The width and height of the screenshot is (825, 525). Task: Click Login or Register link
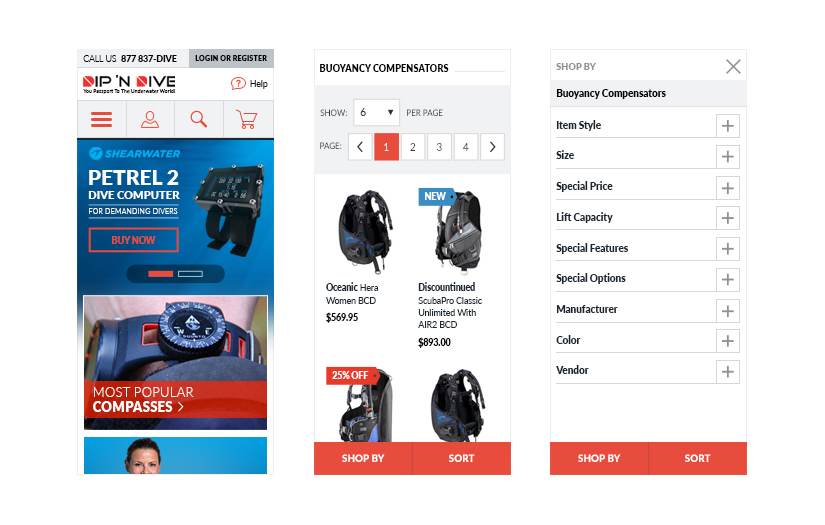(x=231, y=58)
